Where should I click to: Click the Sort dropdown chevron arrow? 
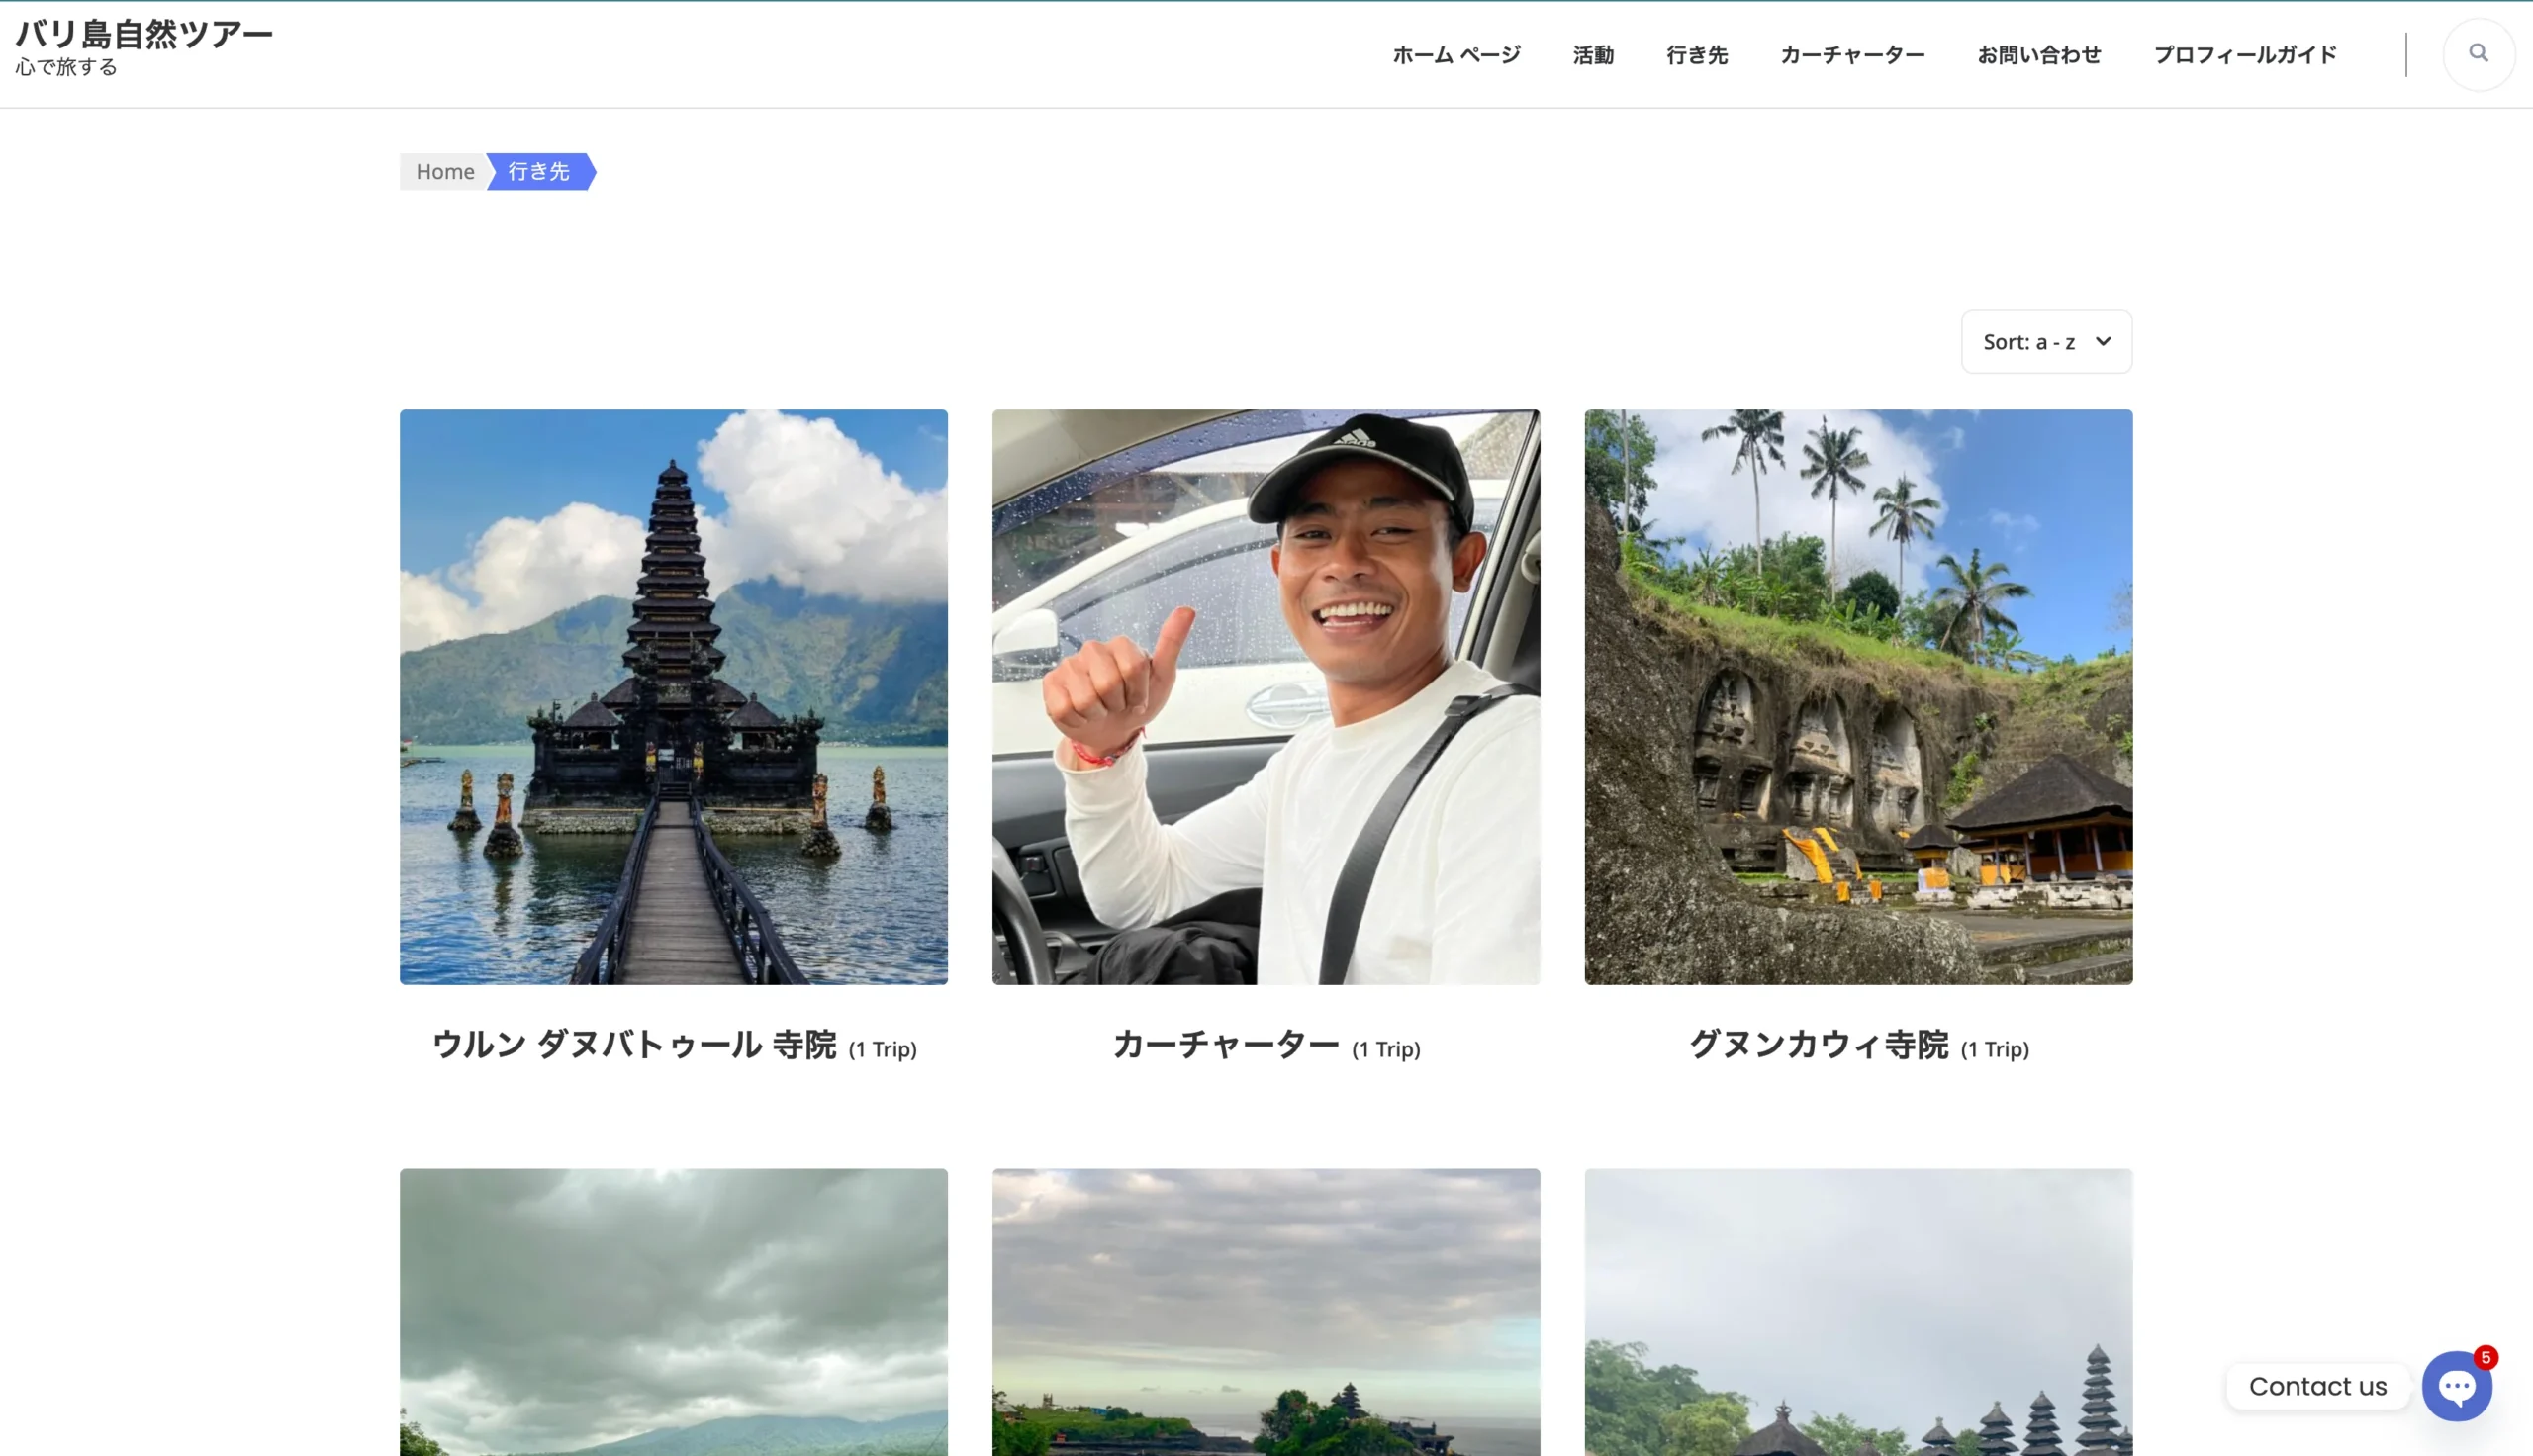pyautogui.click(x=2103, y=342)
